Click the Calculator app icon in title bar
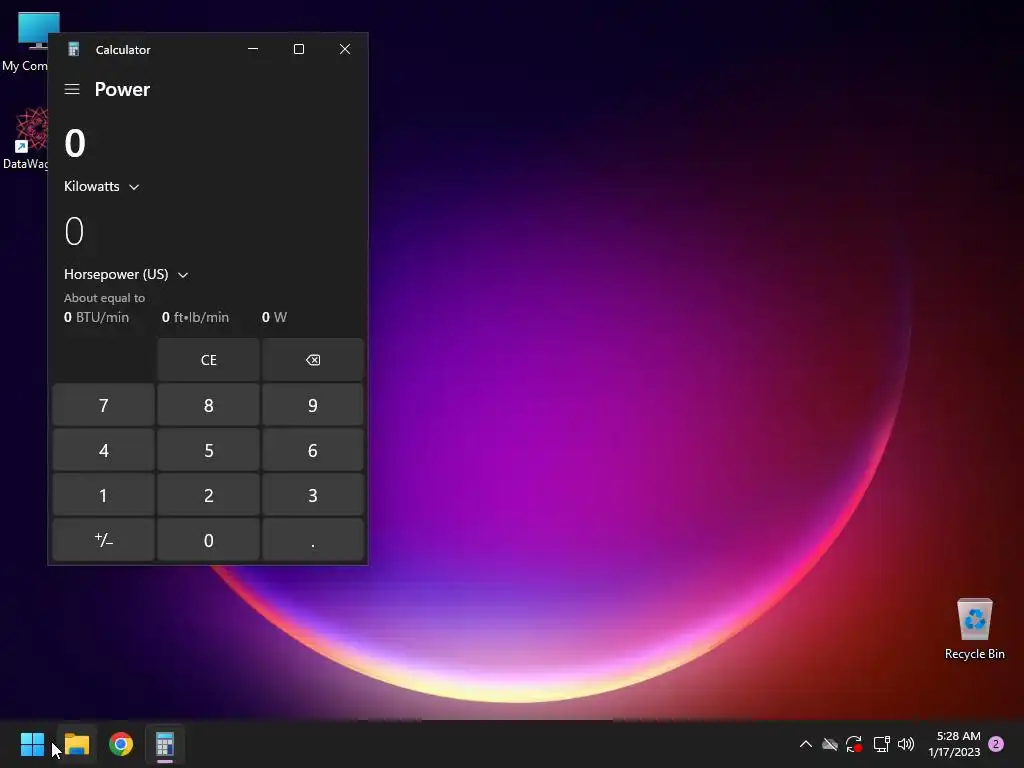1024x768 pixels. pyautogui.click(x=74, y=50)
